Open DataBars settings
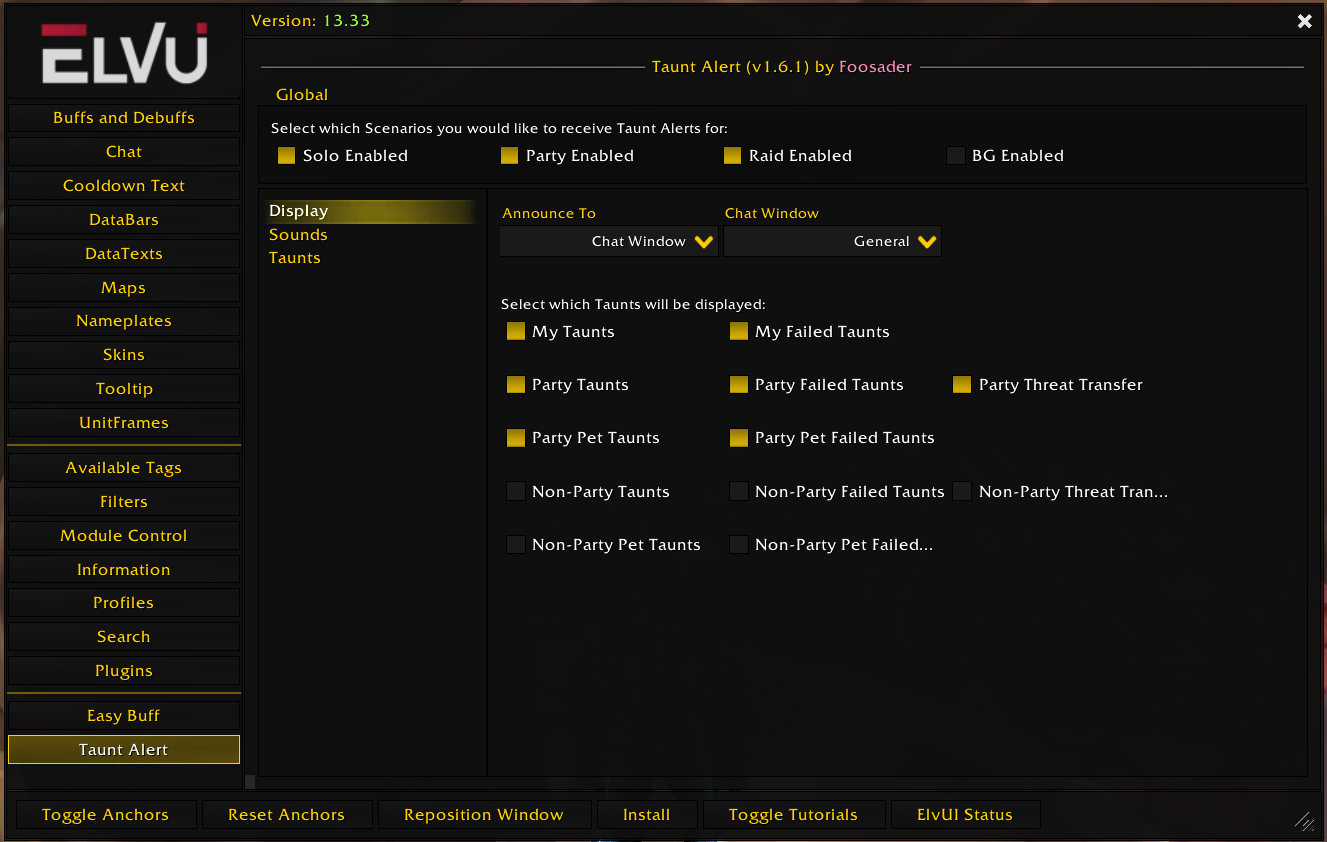 click(x=124, y=220)
